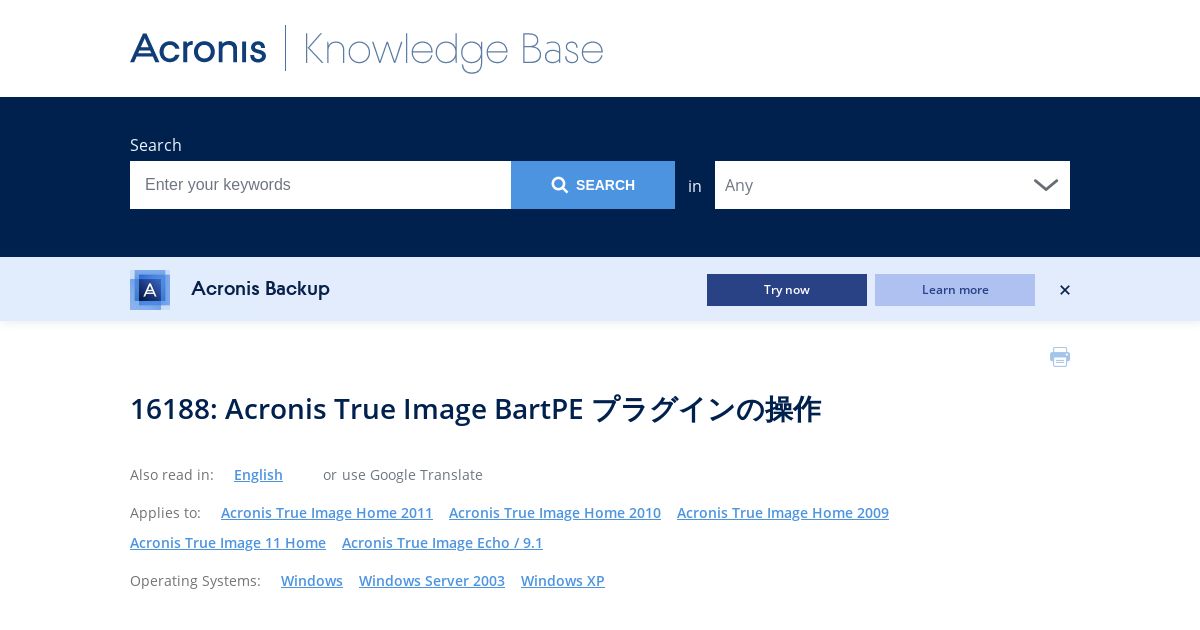Viewport: 1200px width, 630px height.
Task: Click the 'Search' label above the field
Action: click(156, 145)
